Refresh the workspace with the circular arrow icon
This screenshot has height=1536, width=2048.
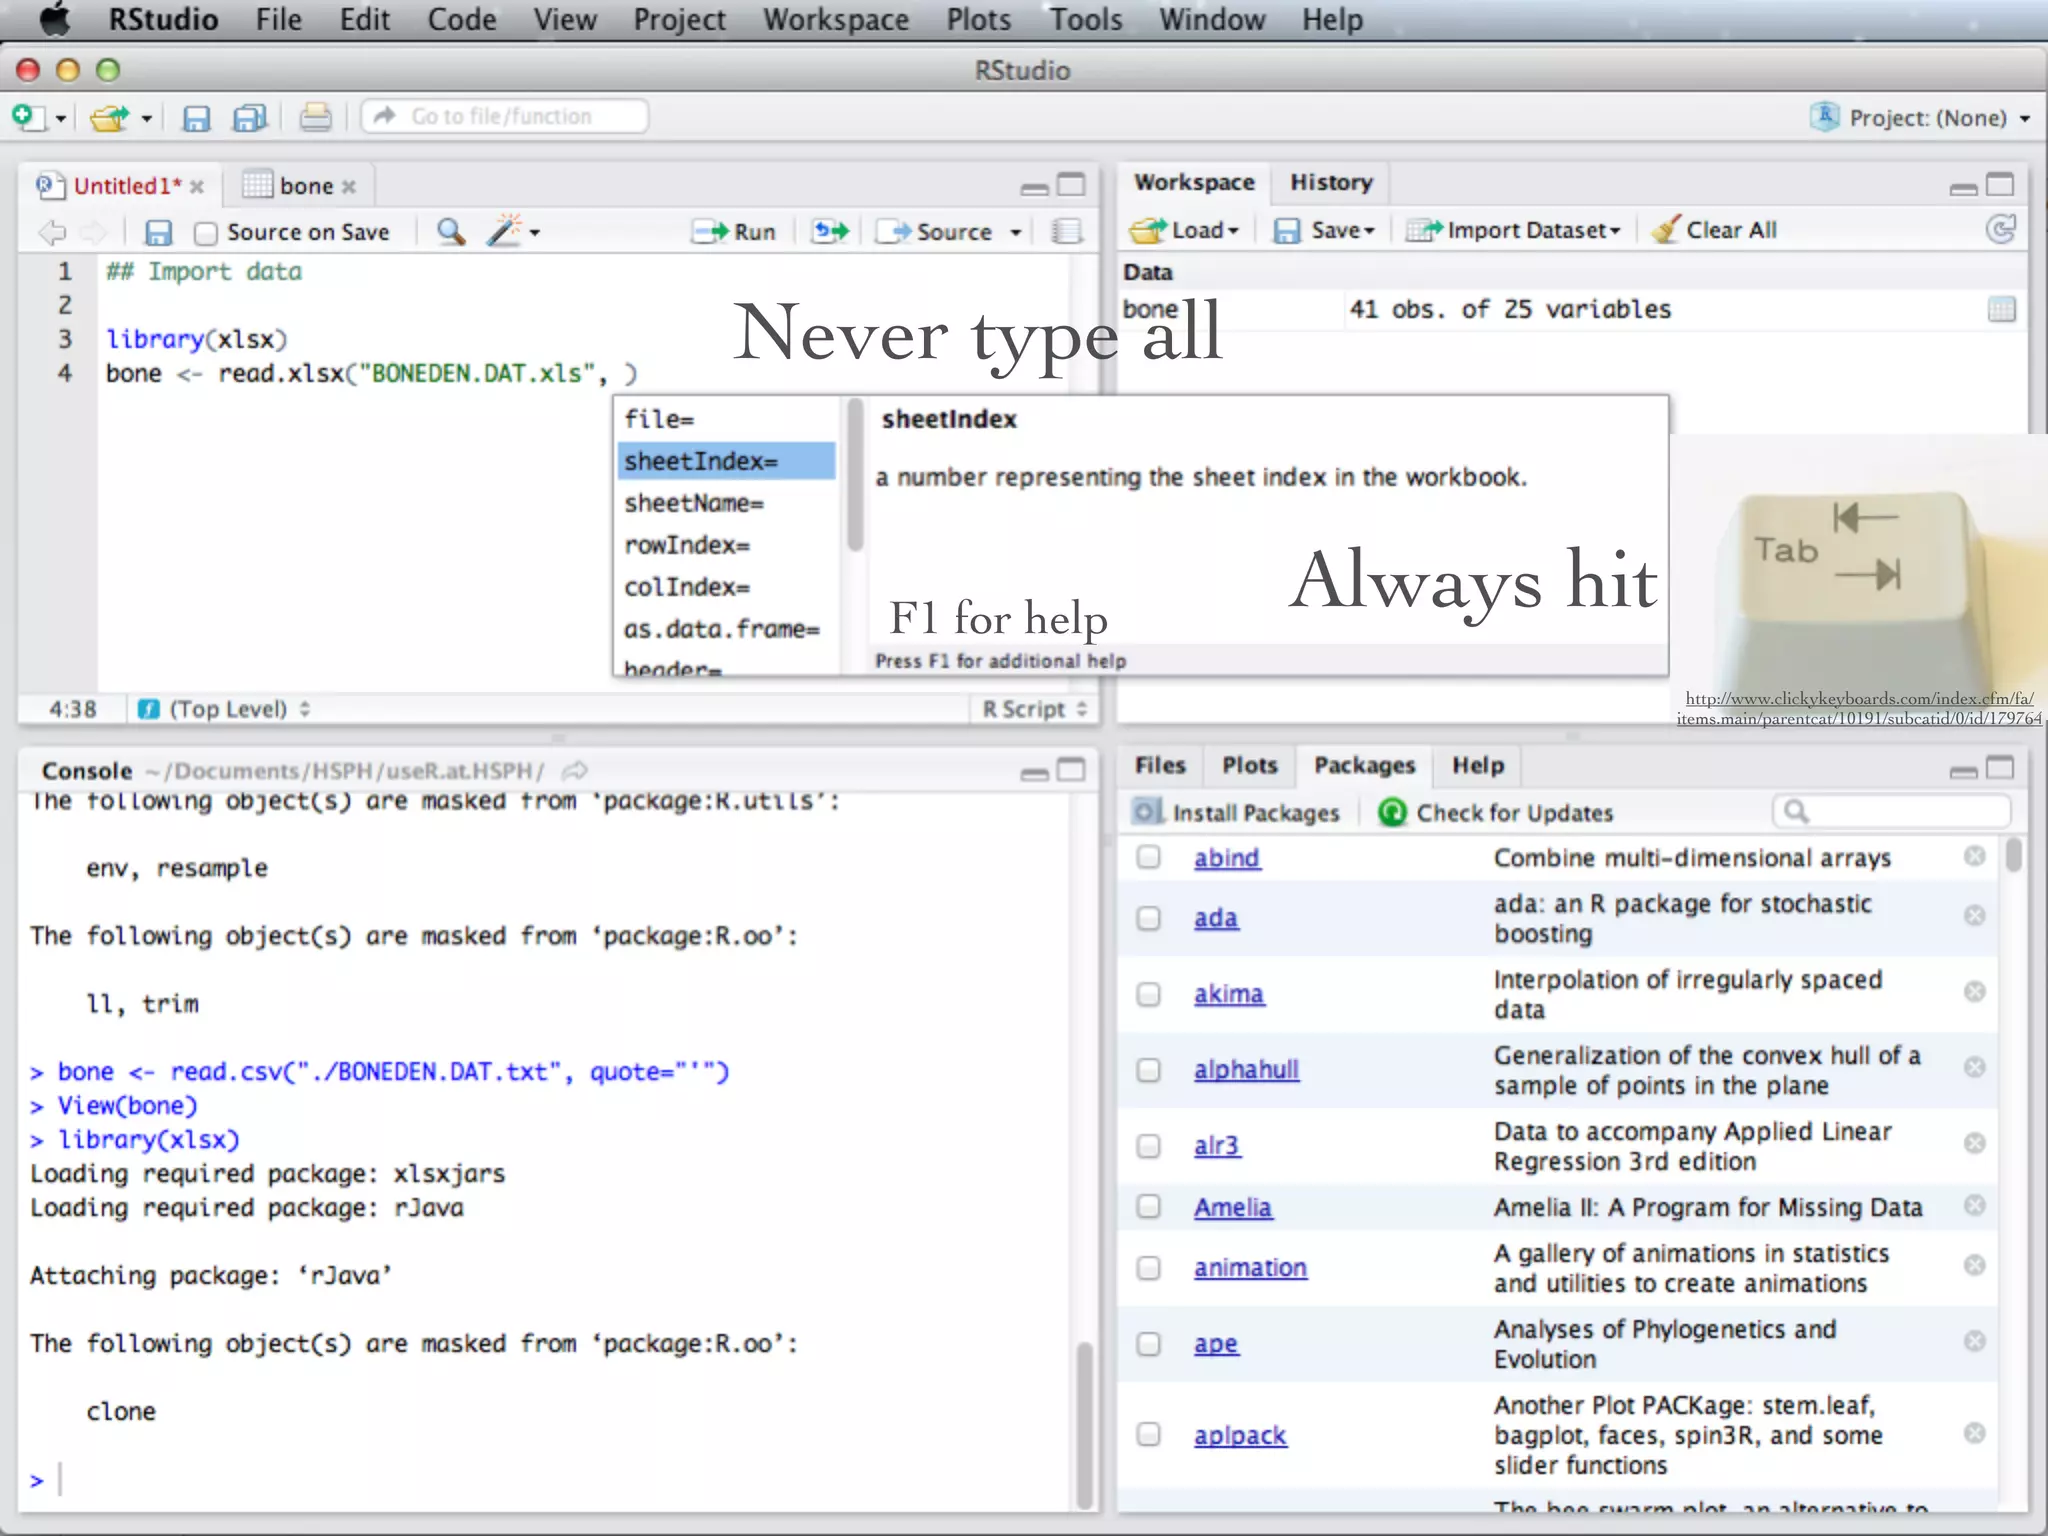[x=2000, y=230]
